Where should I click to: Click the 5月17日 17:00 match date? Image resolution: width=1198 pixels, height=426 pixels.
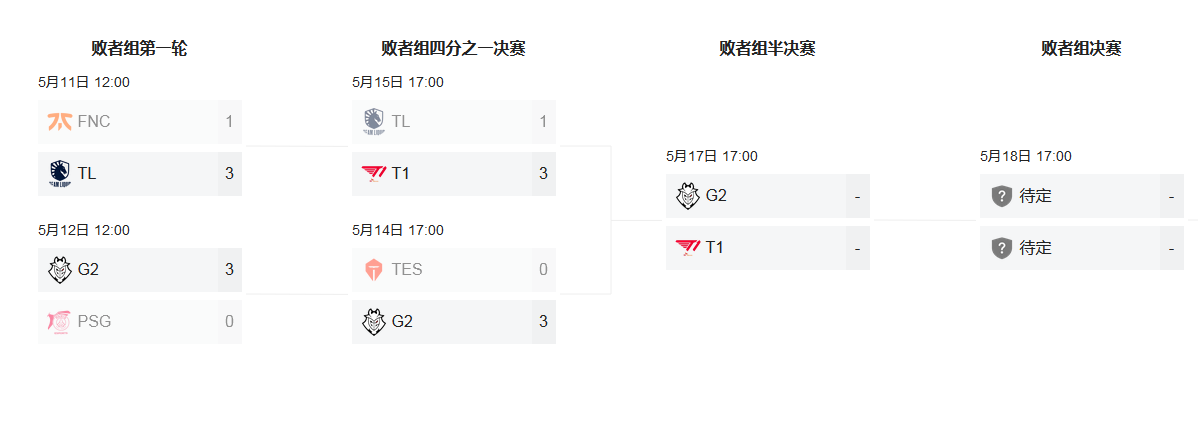pyautogui.click(x=711, y=157)
